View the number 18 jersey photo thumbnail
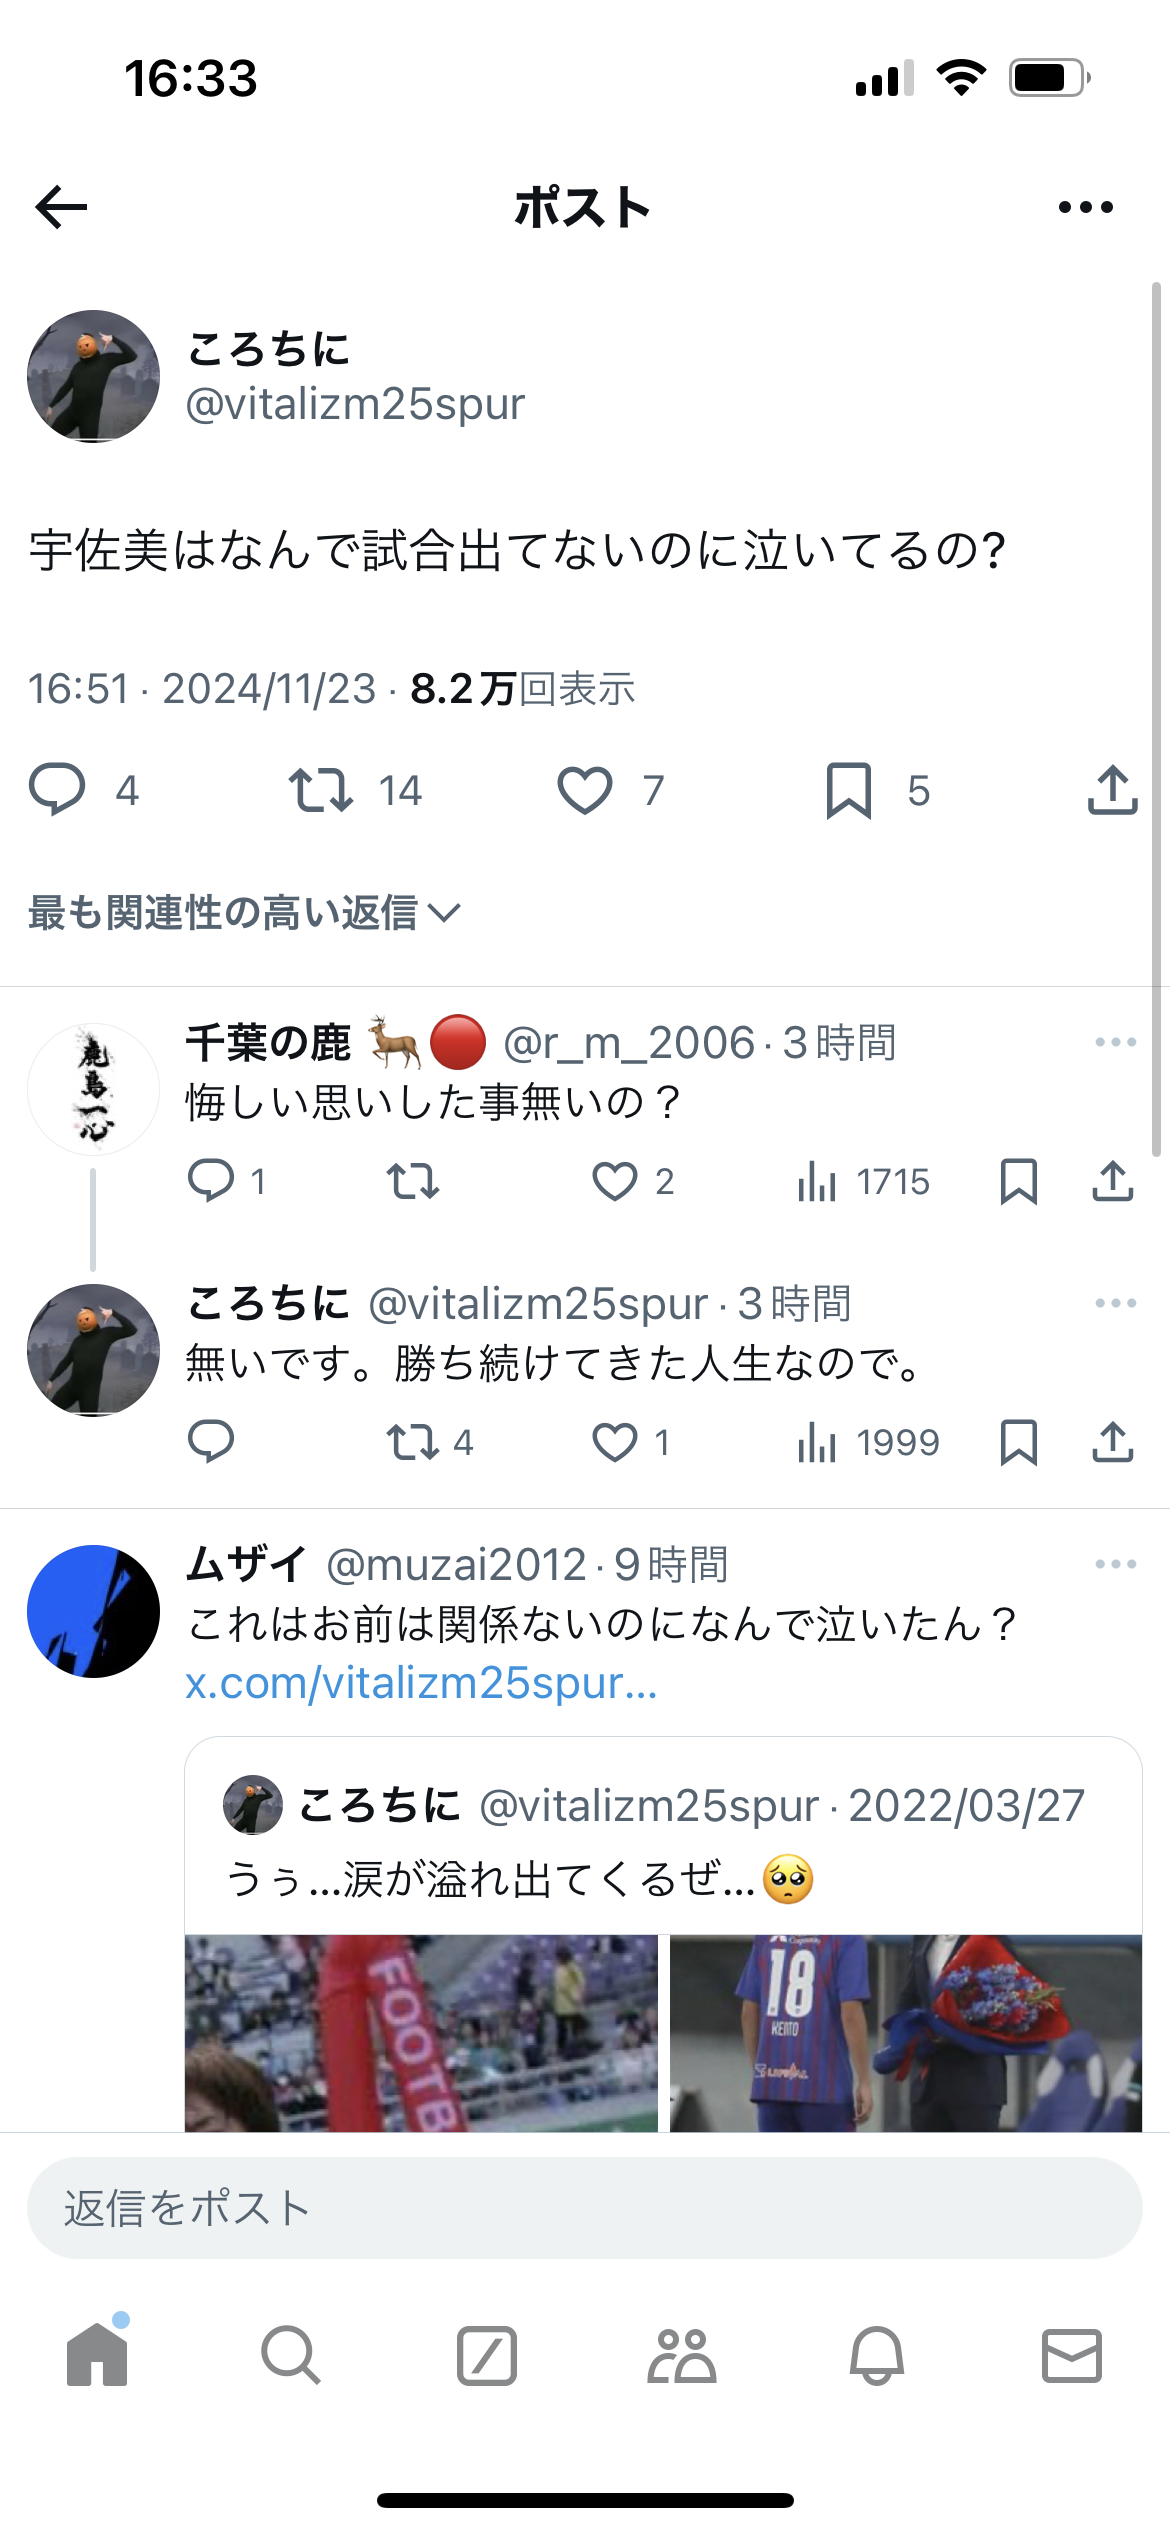The height and width of the screenshot is (2532, 1170). (906, 2033)
